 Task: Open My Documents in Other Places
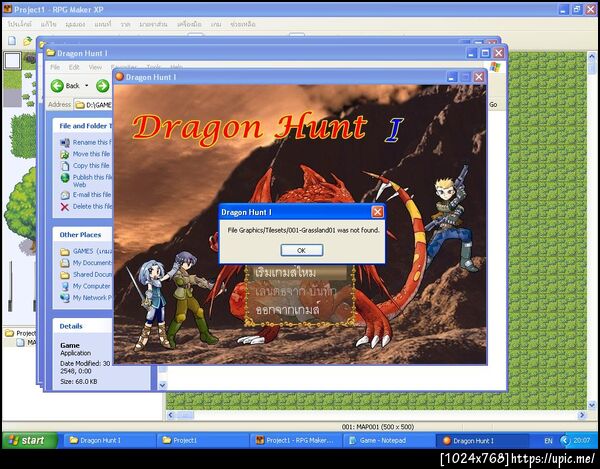pyautogui.click(x=92, y=263)
